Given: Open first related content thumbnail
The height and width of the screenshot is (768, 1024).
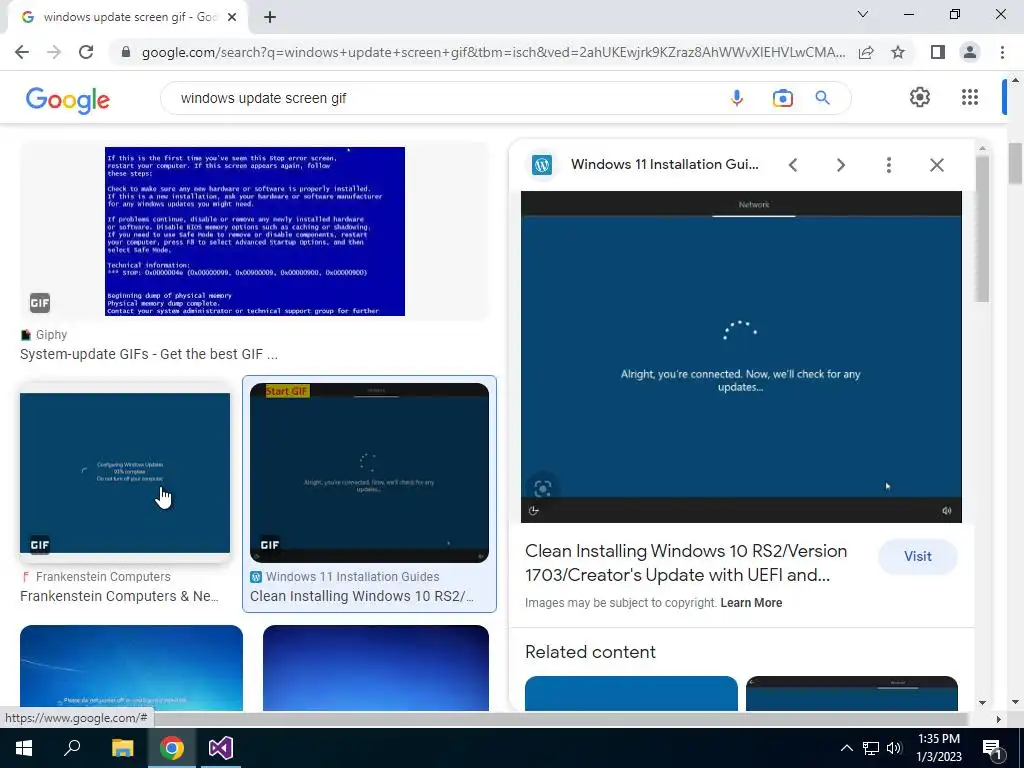Looking at the screenshot, I should coord(631,694).
